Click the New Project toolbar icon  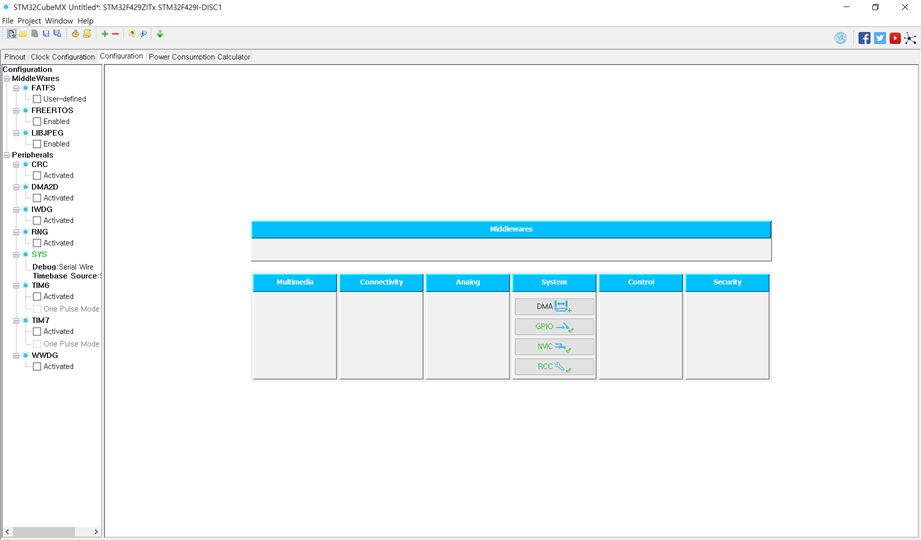[x=12, y=34]
